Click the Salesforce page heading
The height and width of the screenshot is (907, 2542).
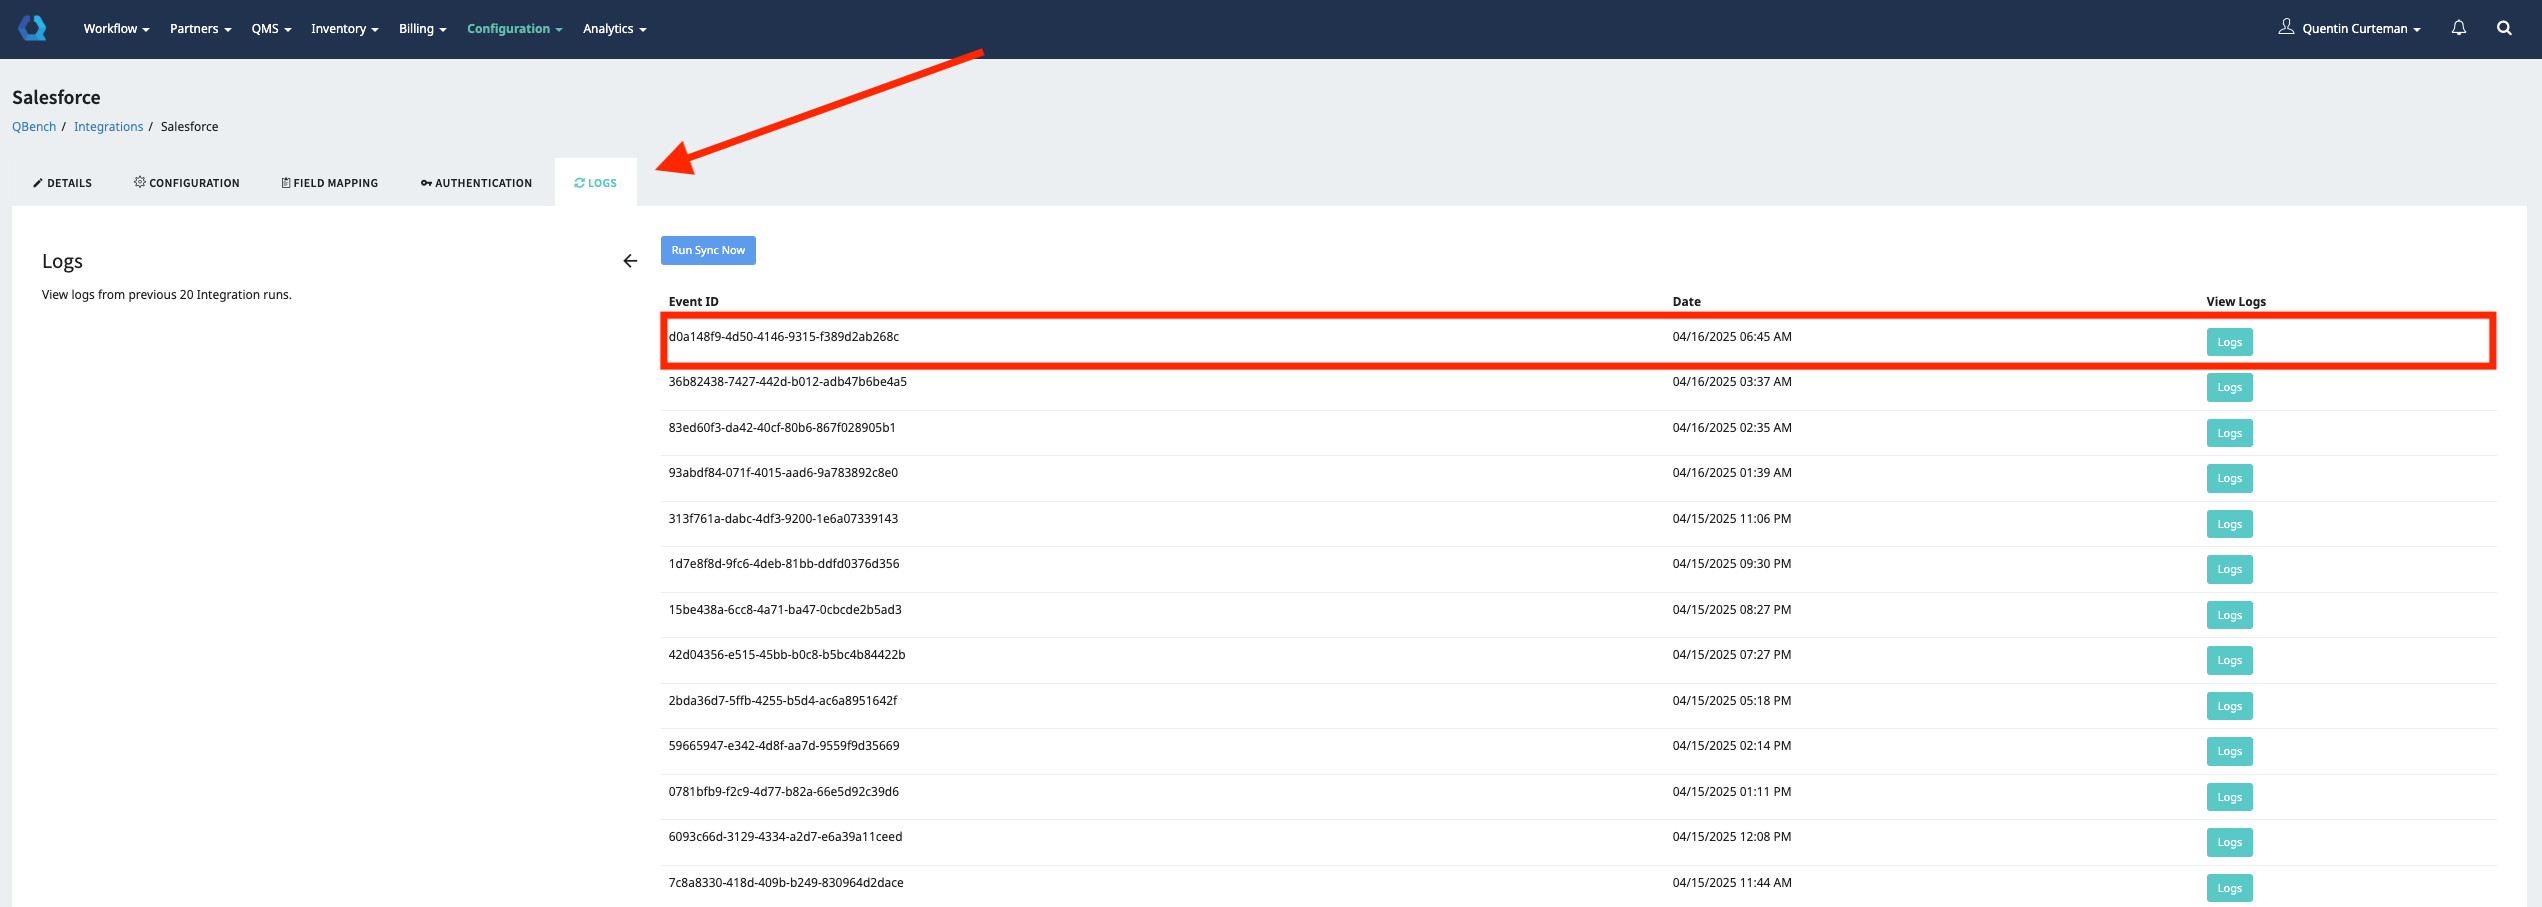click(x=56, y=97)
